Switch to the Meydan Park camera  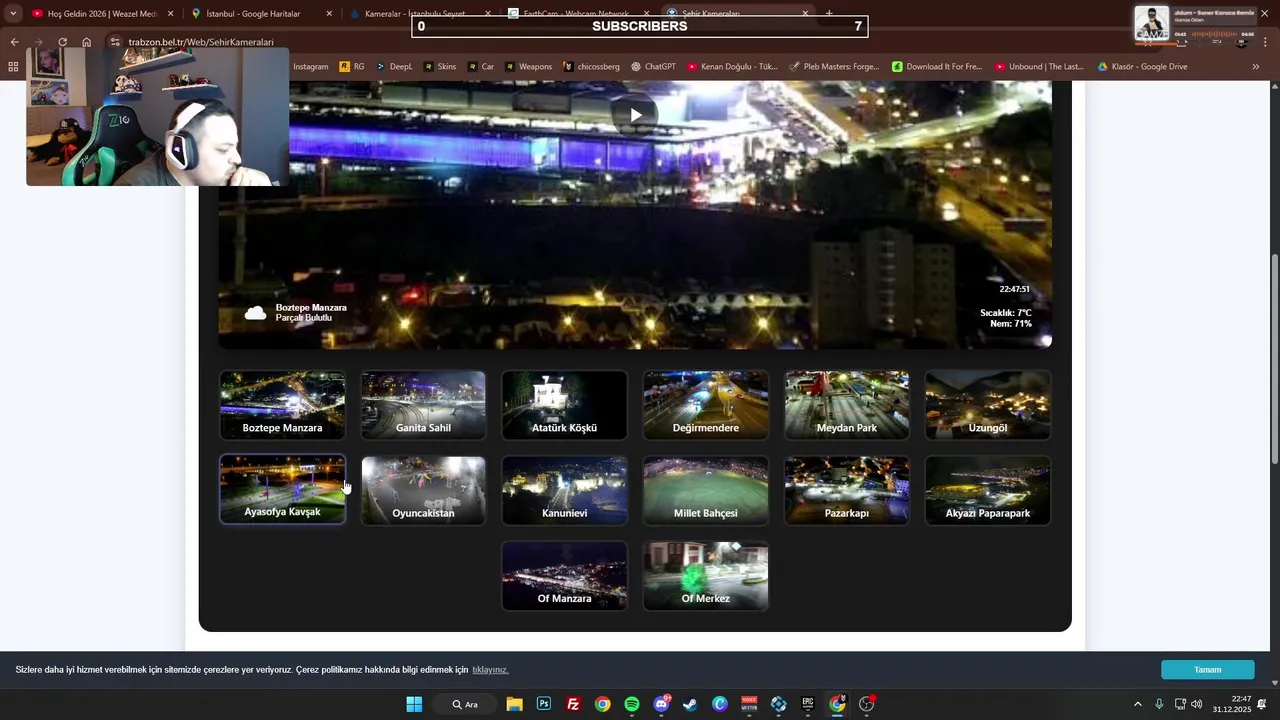point(846,405)
